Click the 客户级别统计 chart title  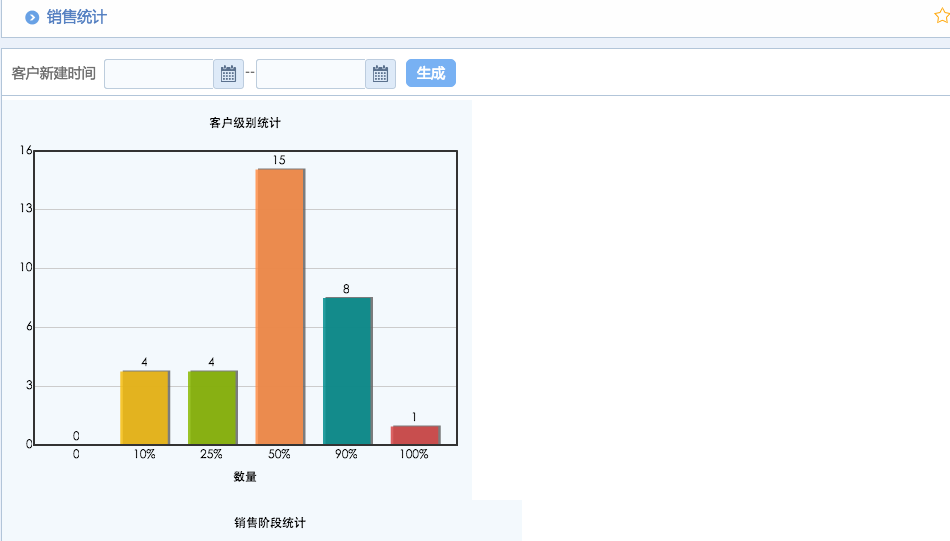[245, 123]
